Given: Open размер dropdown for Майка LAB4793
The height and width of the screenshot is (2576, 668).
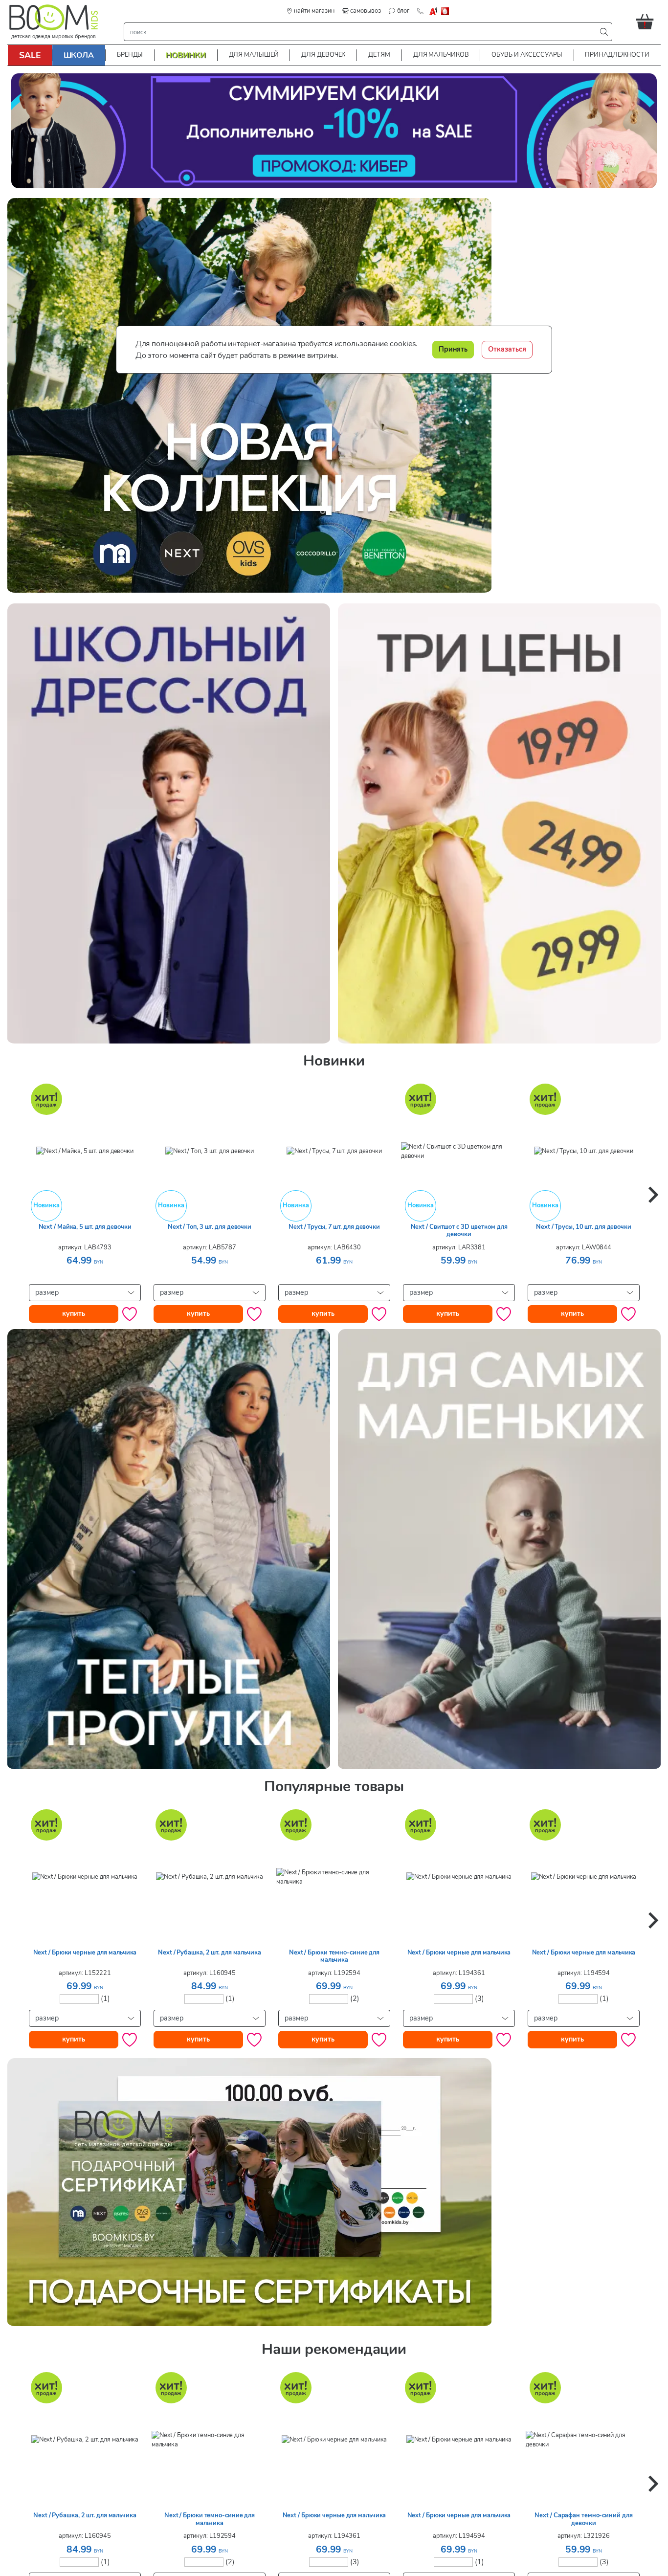Looking at the screenshot, I should (84, 1292).
